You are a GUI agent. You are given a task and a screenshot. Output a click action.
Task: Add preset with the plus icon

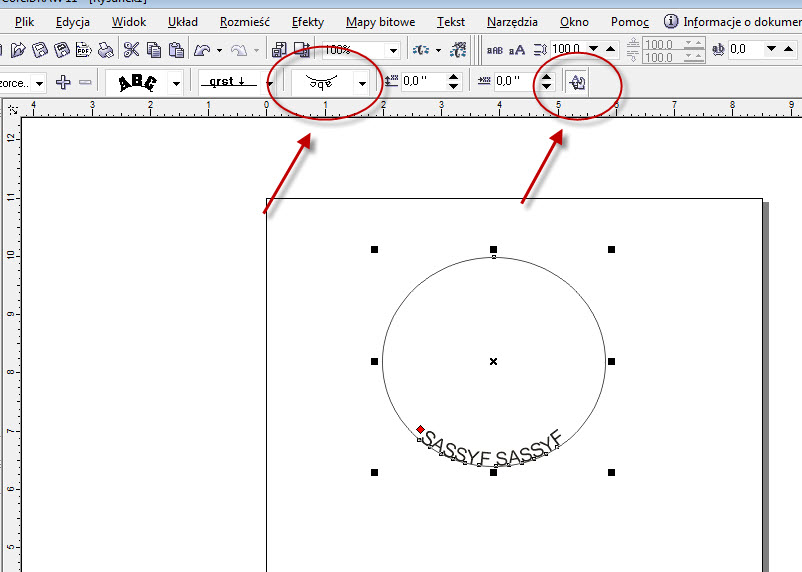(63, 83)
